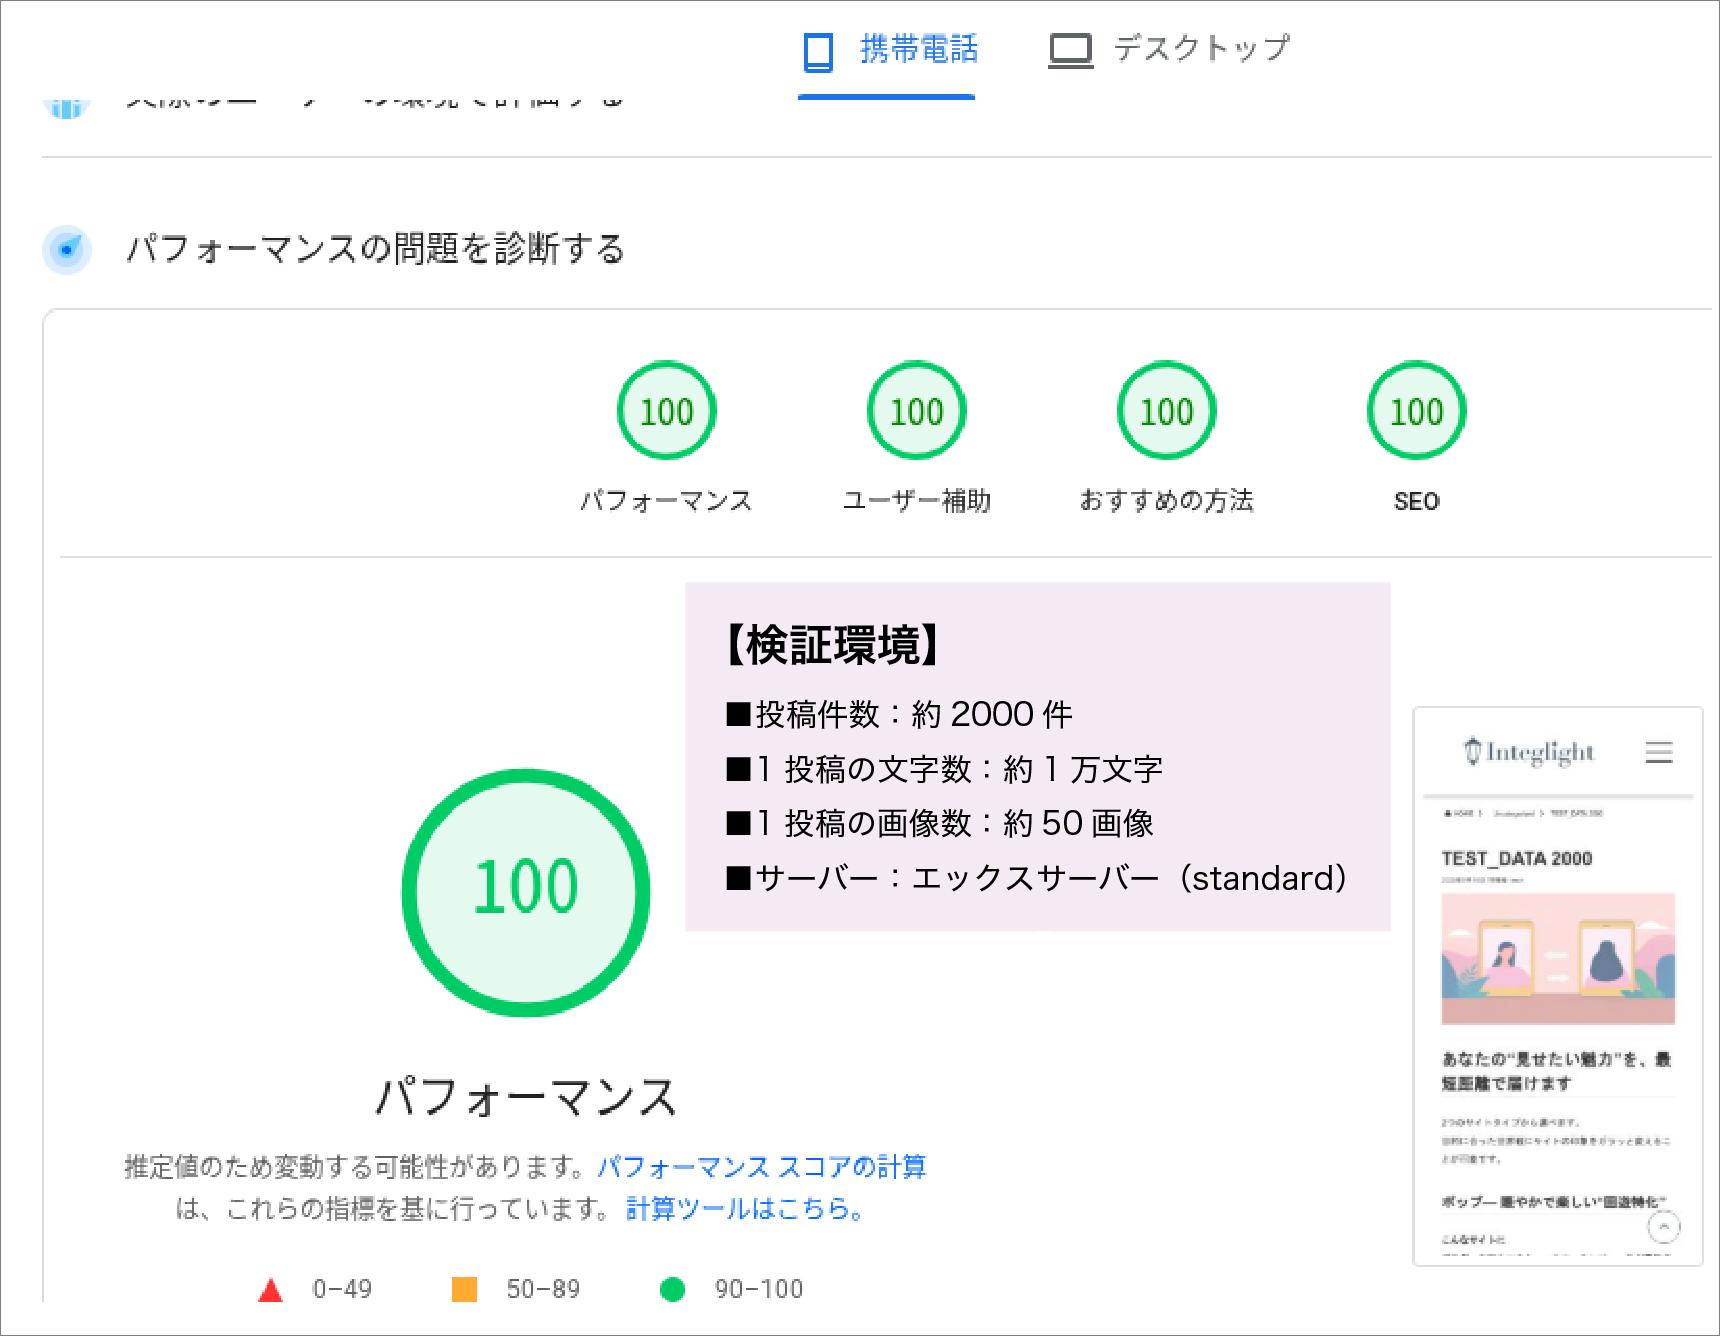The image size is (1720, 1336).
Task: Click the TEST_DATA 2000 title in the preview
Action: [1516, 858]
